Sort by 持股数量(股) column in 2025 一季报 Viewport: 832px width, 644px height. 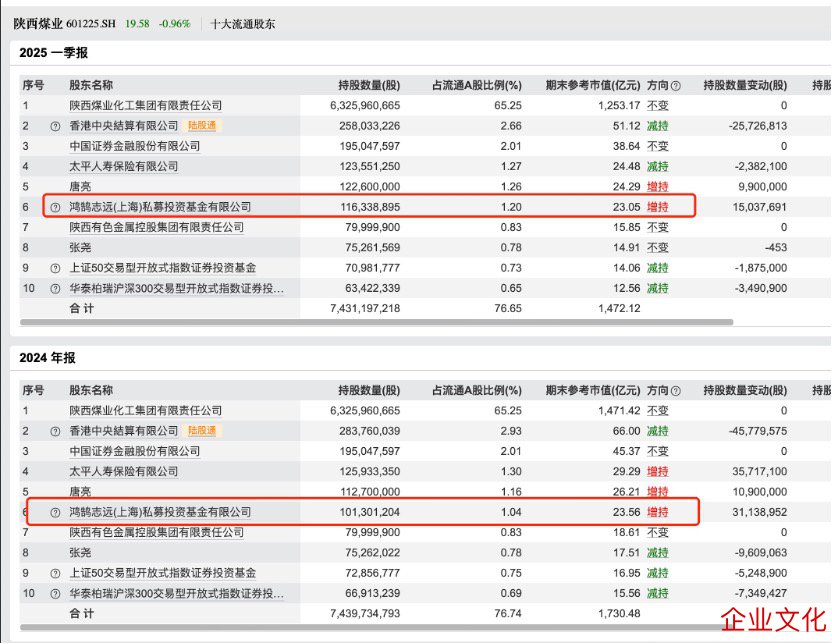(x=369, y=85)
